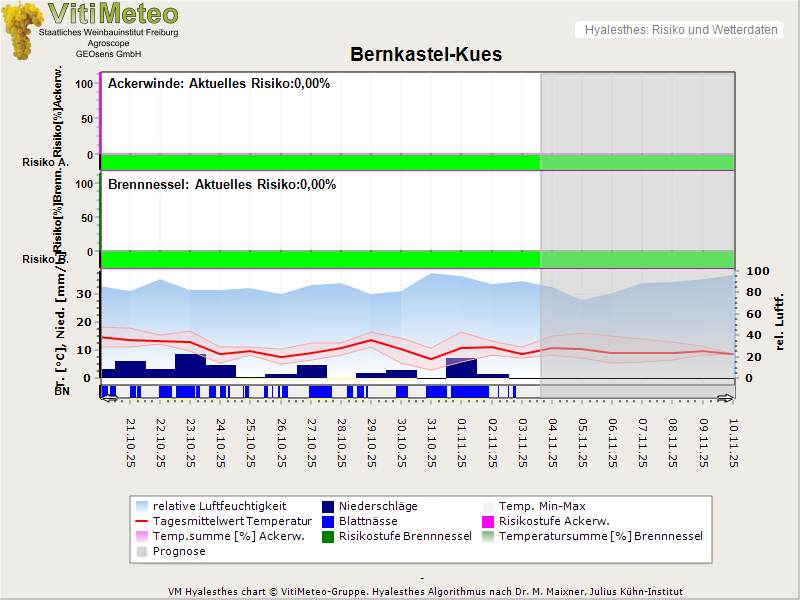Click the Temperatursumme [%] Brennnessel legend entry
Image resolution: width=800 pixels, height=600 pixels.
(600, 536)
